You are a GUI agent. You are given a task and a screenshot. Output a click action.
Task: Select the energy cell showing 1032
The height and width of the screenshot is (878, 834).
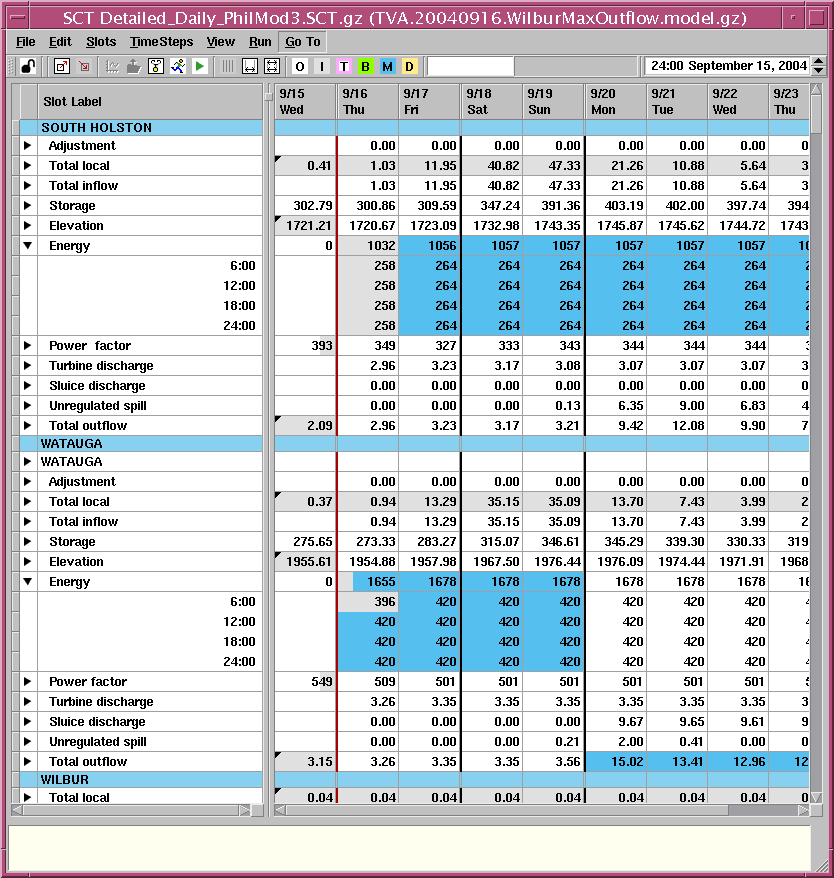(x=367, y=246)
